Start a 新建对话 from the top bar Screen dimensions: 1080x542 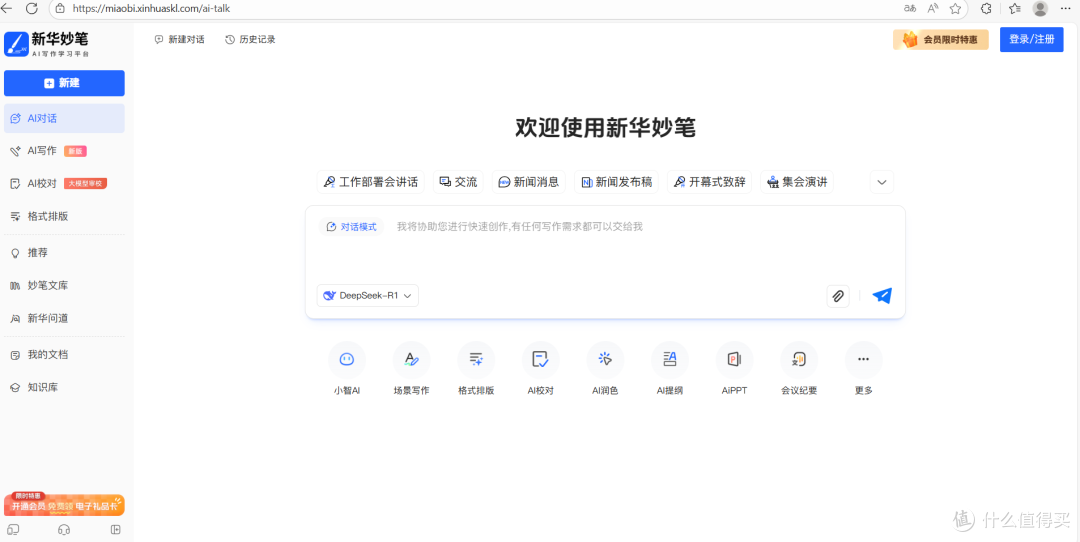pyautogui.click(x=179, y=39)
